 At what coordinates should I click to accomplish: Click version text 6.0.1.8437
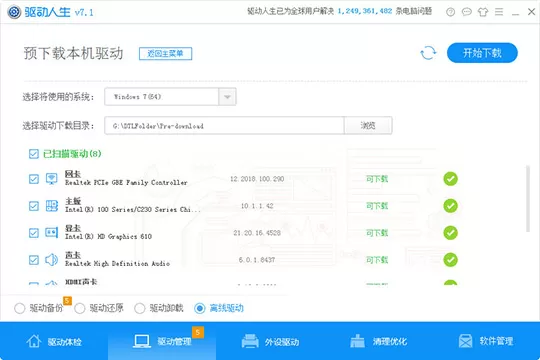257,260
